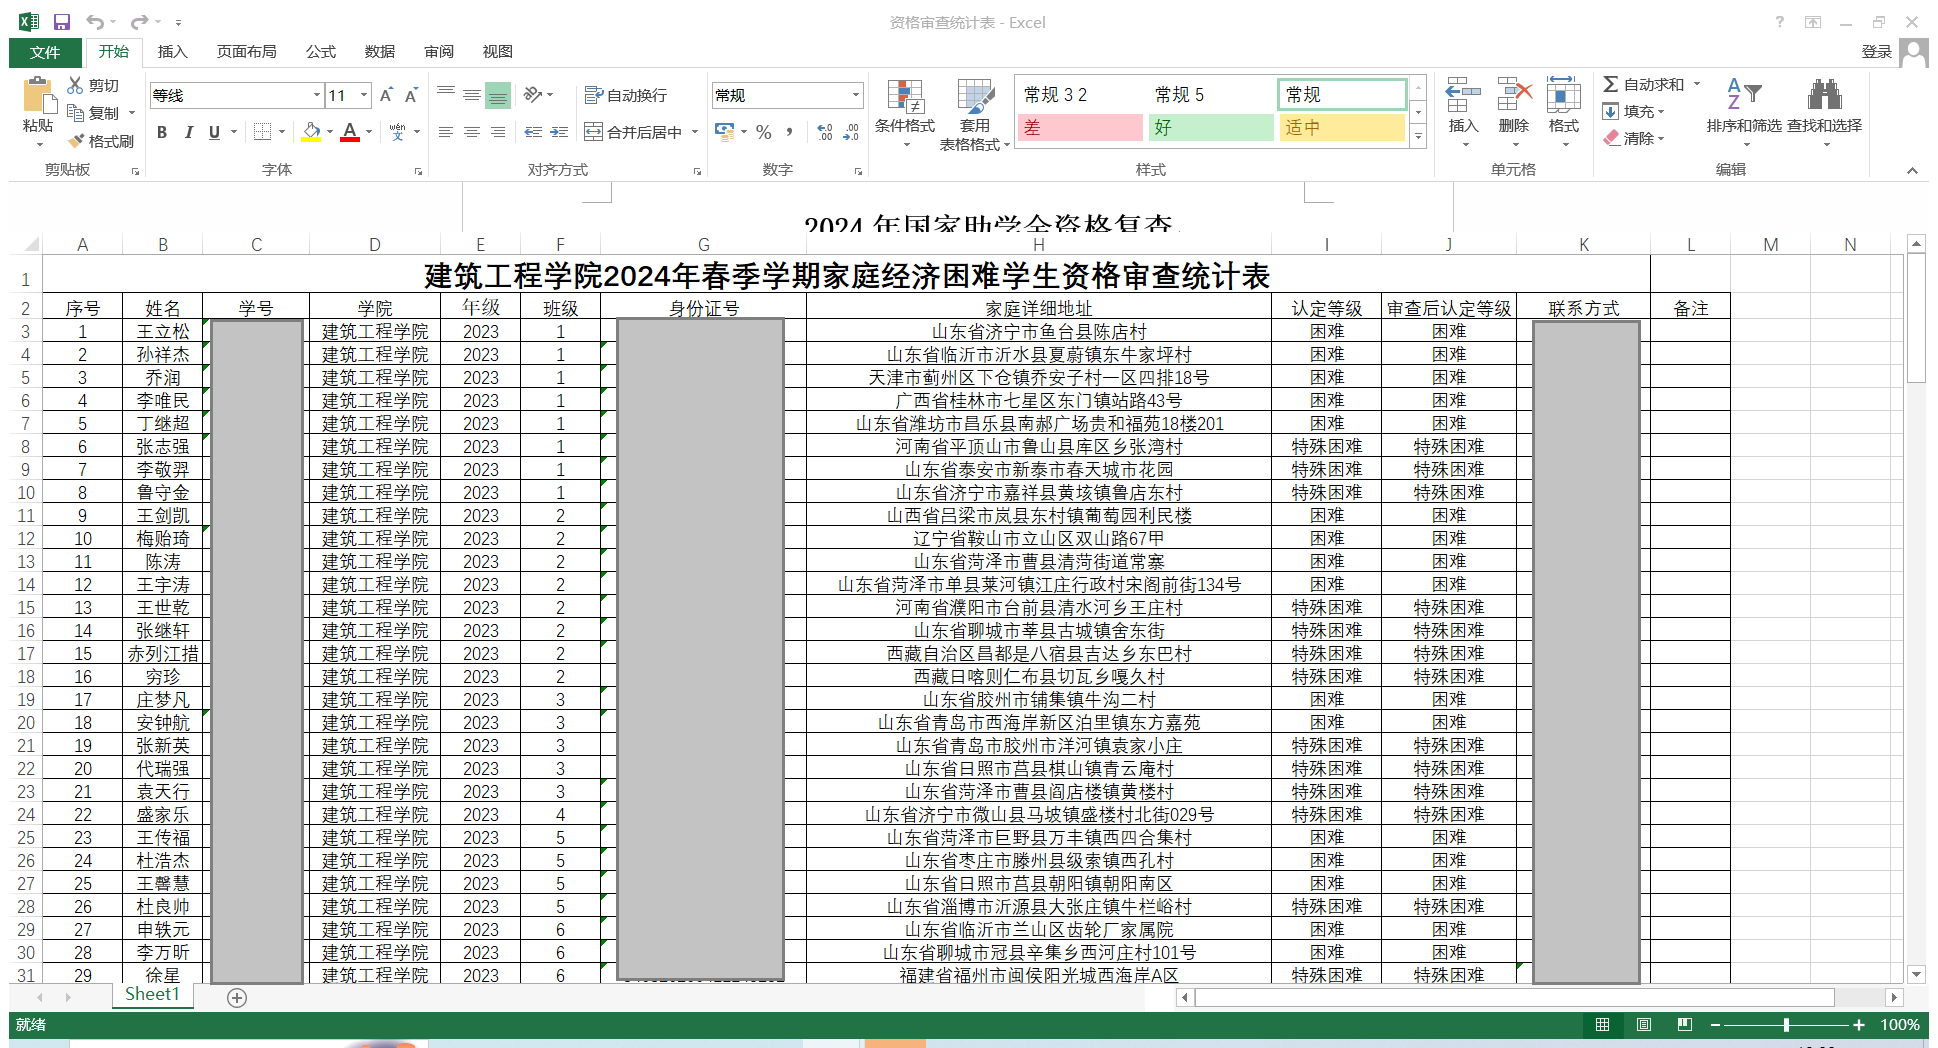Apply the 'Good' green cell style
The height and width of the screenshot is (1048, 1938).
[1211, 127]
